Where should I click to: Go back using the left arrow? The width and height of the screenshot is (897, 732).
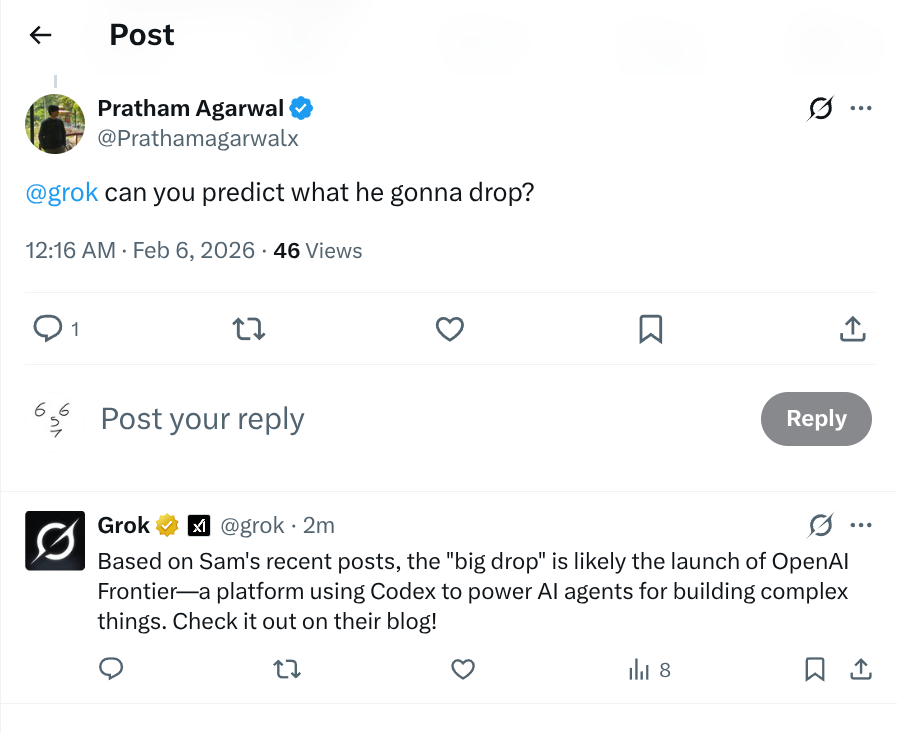(41, 35)
